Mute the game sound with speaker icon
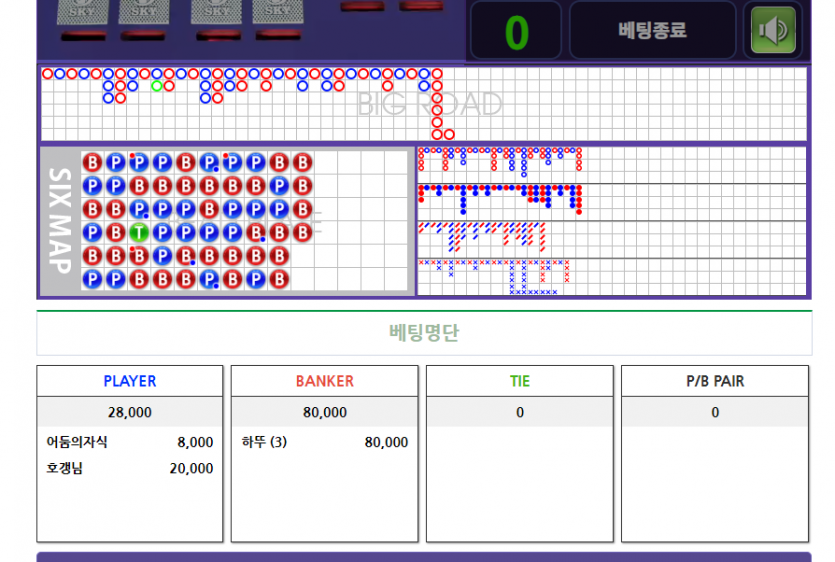835x562 pixels. click(x=773, y=30)
